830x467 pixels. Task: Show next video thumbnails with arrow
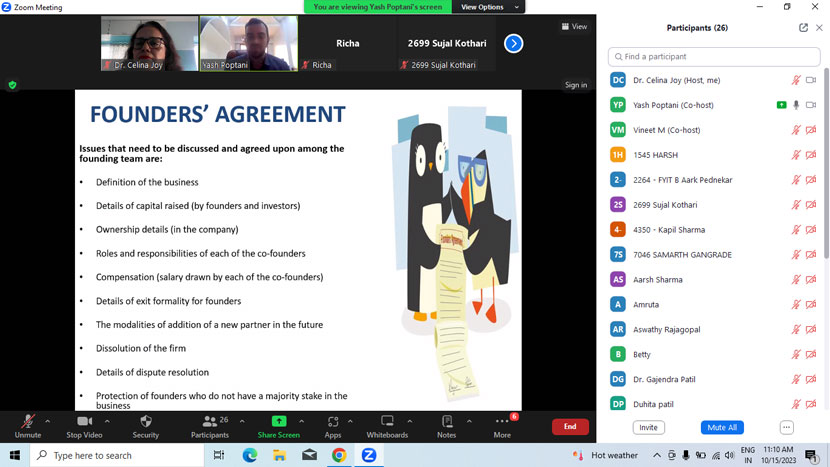513,43
